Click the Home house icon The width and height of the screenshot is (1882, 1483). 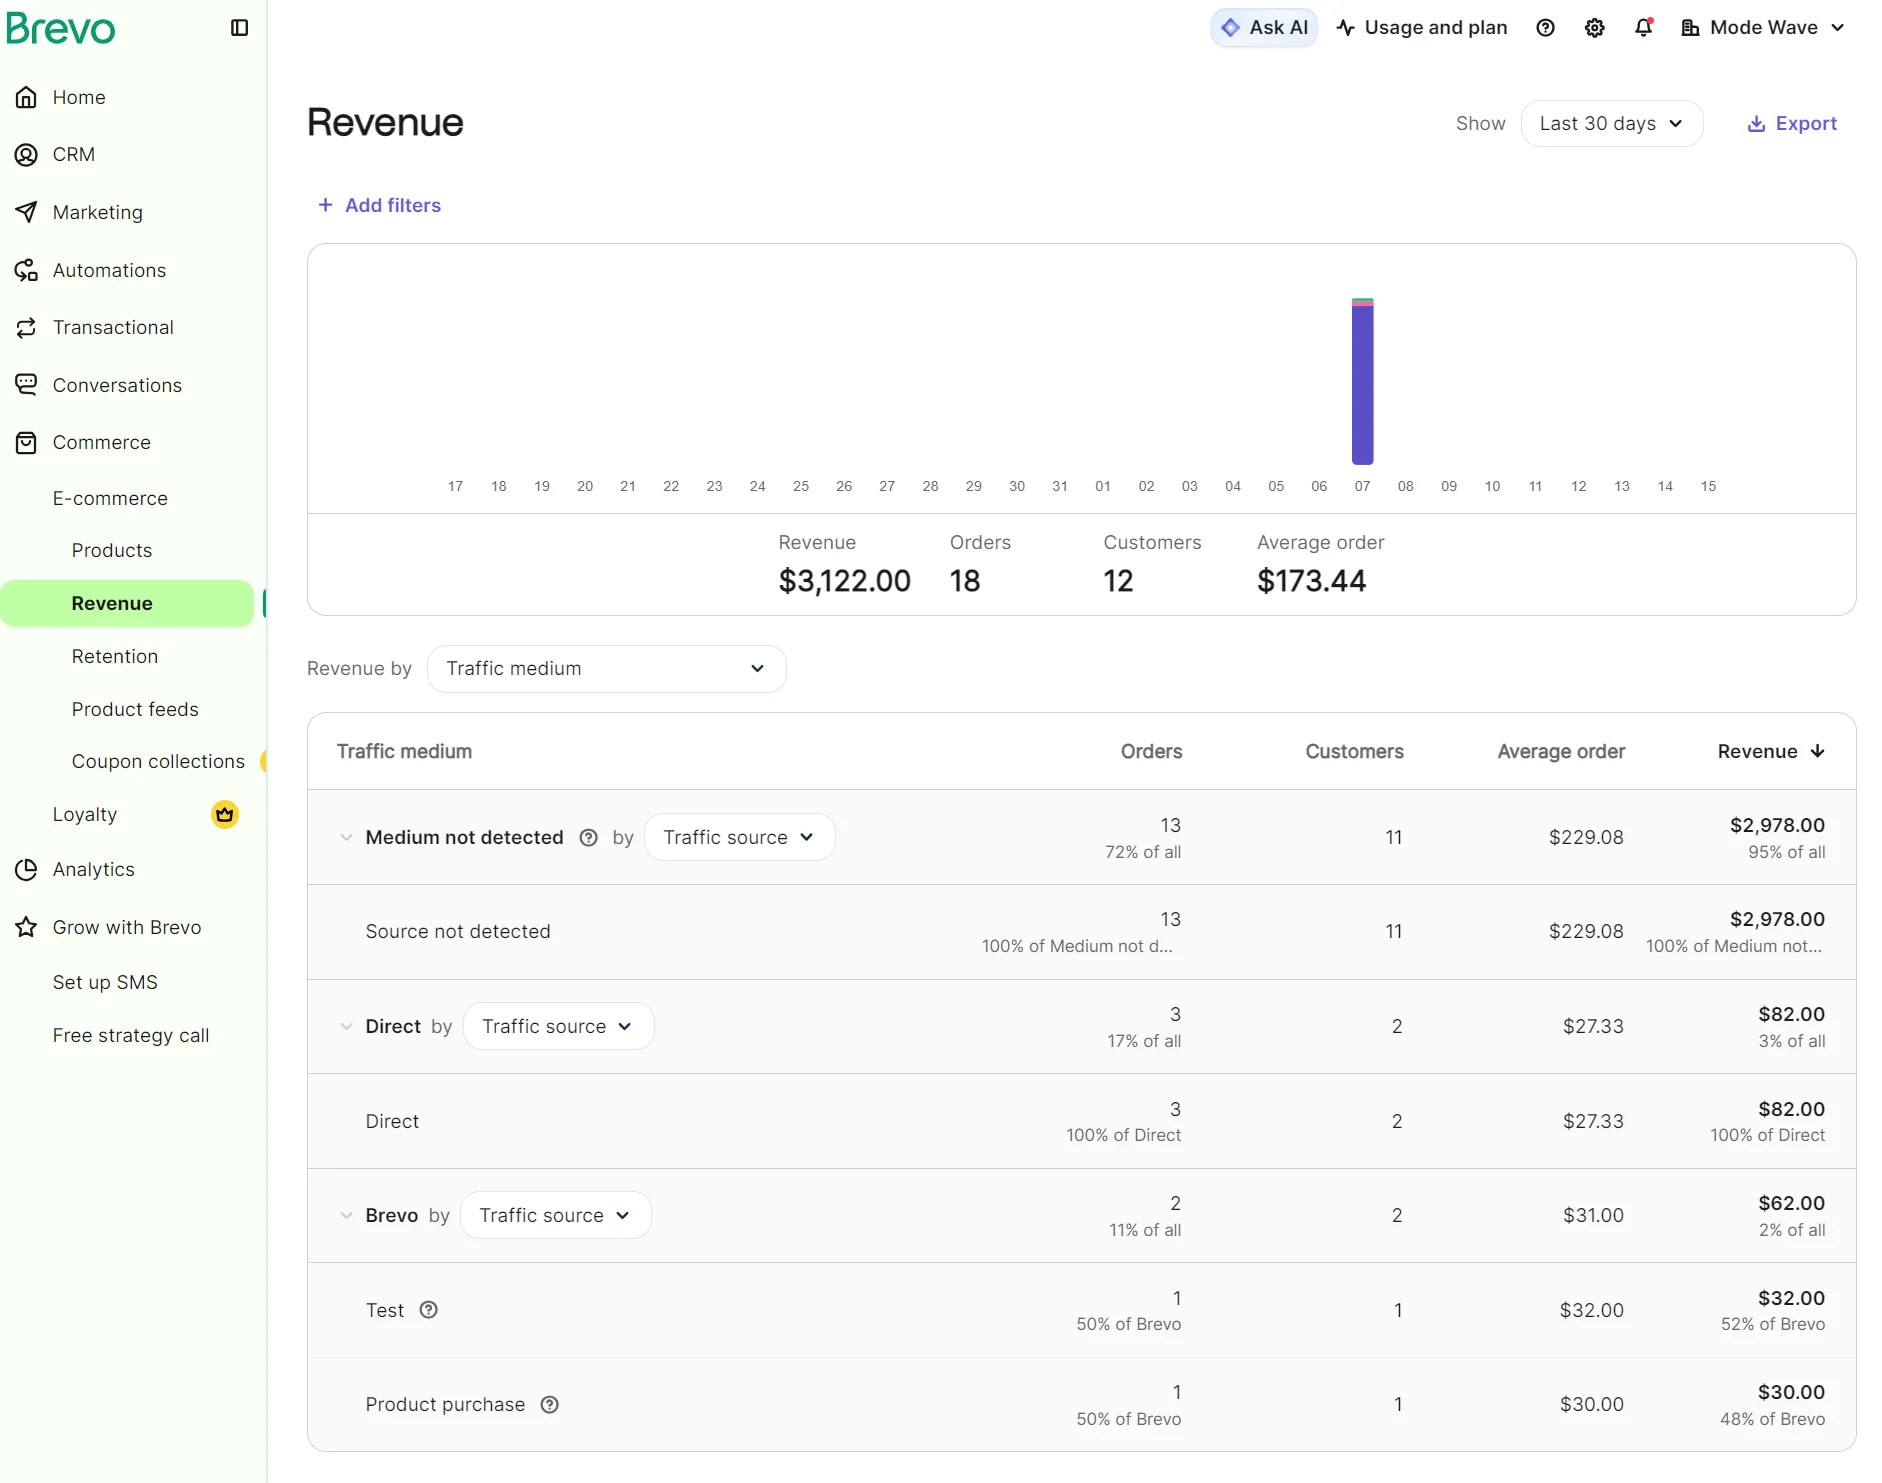[27, 97]
